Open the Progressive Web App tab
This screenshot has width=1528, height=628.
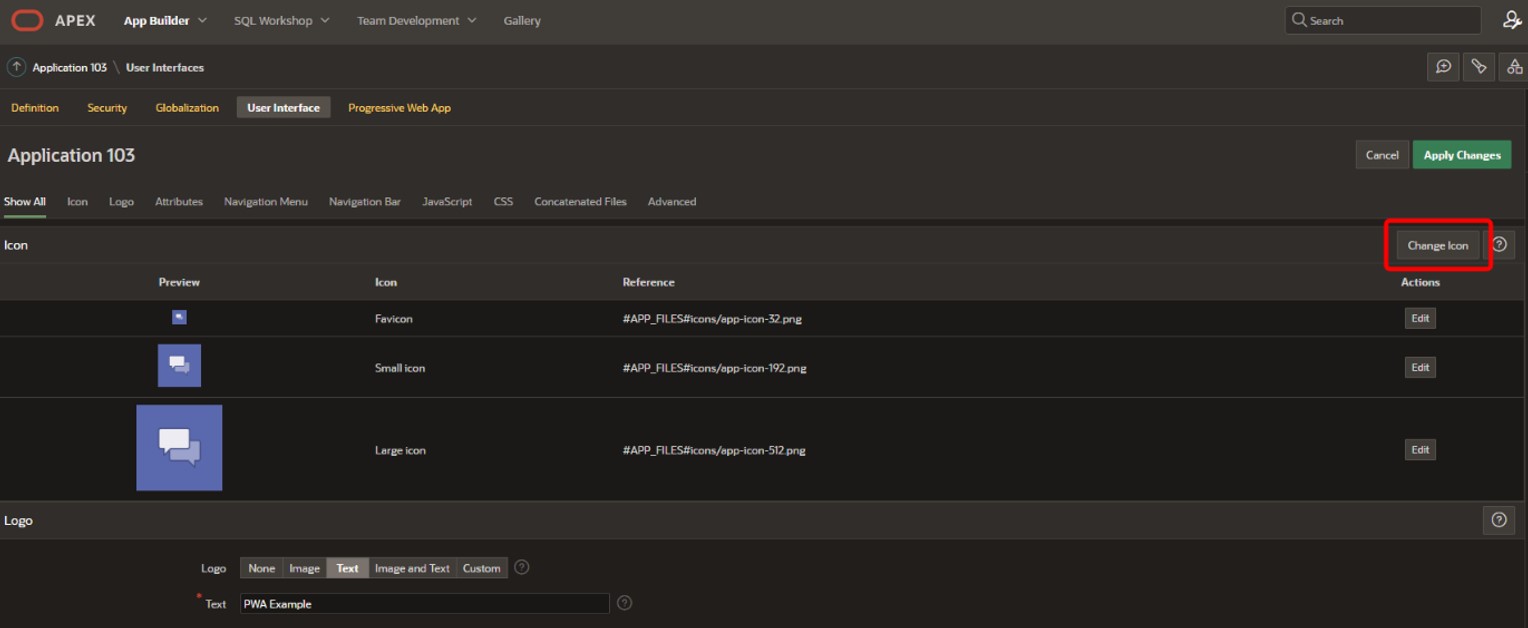pyautogui.click(x=399, y=107)
